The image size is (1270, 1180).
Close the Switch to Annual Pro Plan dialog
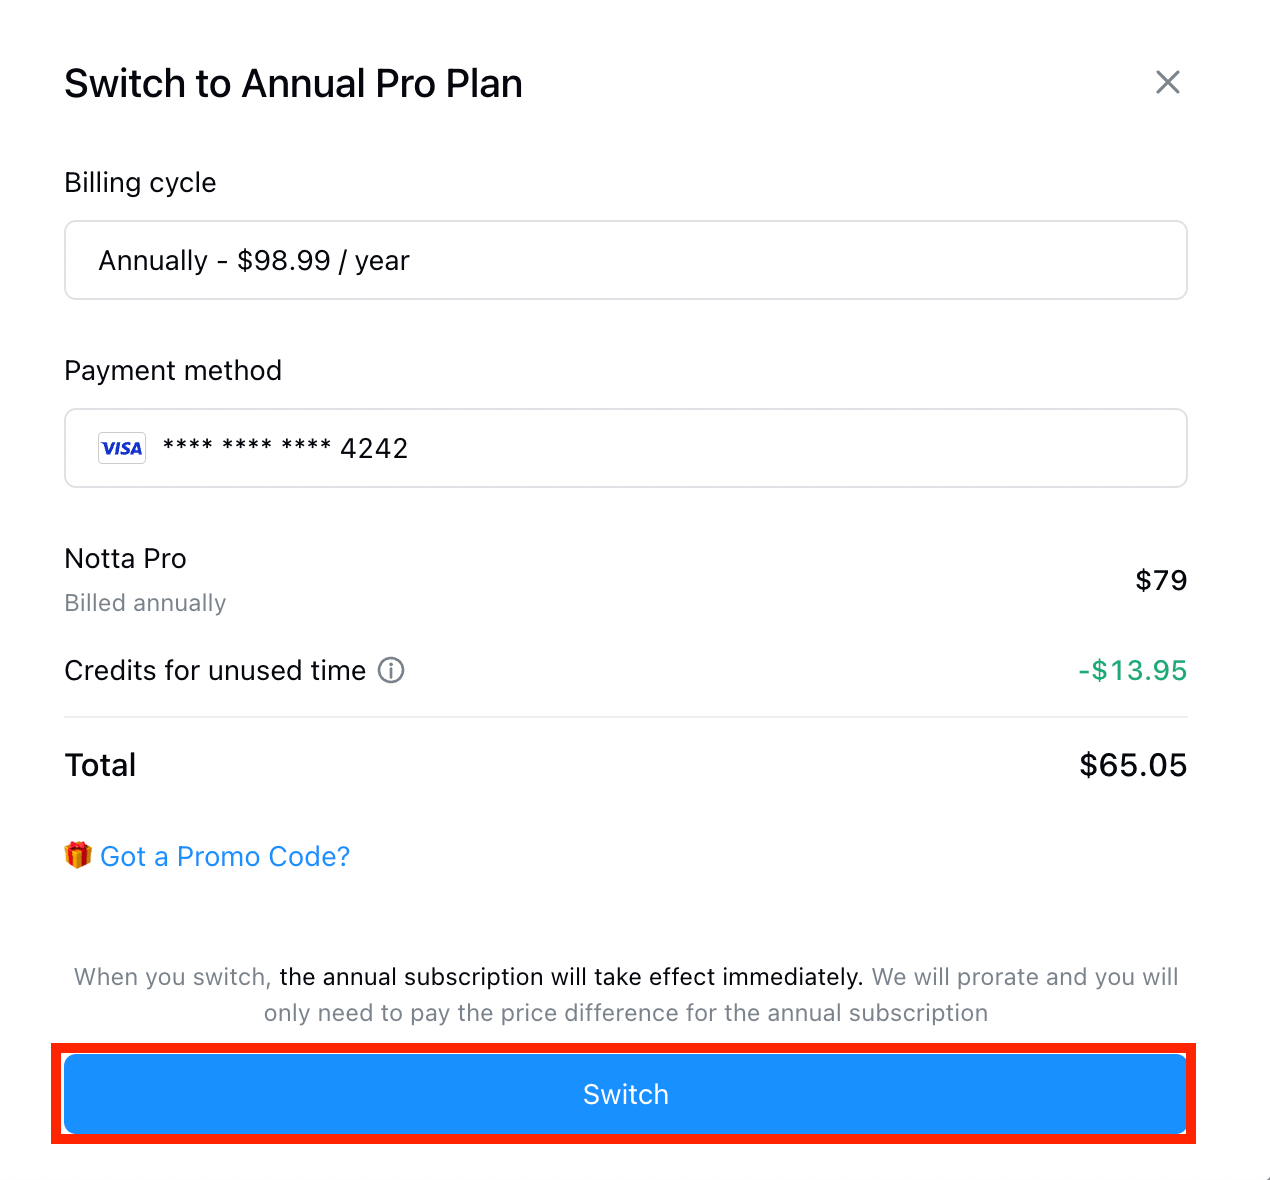click(x=1167, y=82)
